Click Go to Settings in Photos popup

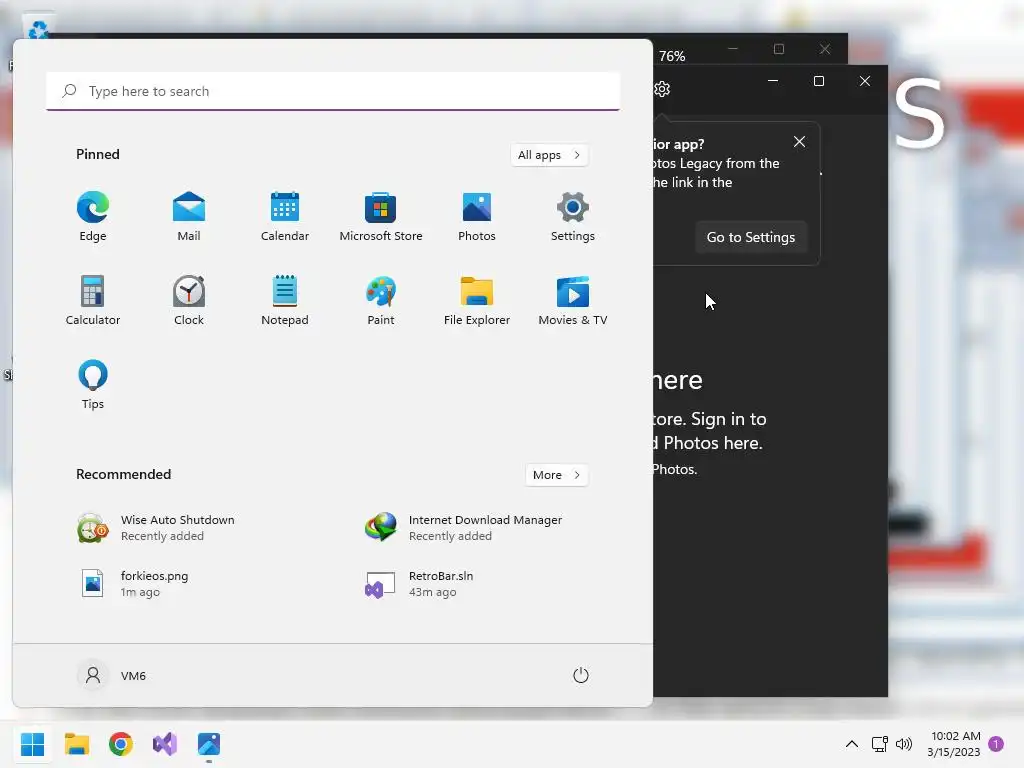[x=751, y=237]
